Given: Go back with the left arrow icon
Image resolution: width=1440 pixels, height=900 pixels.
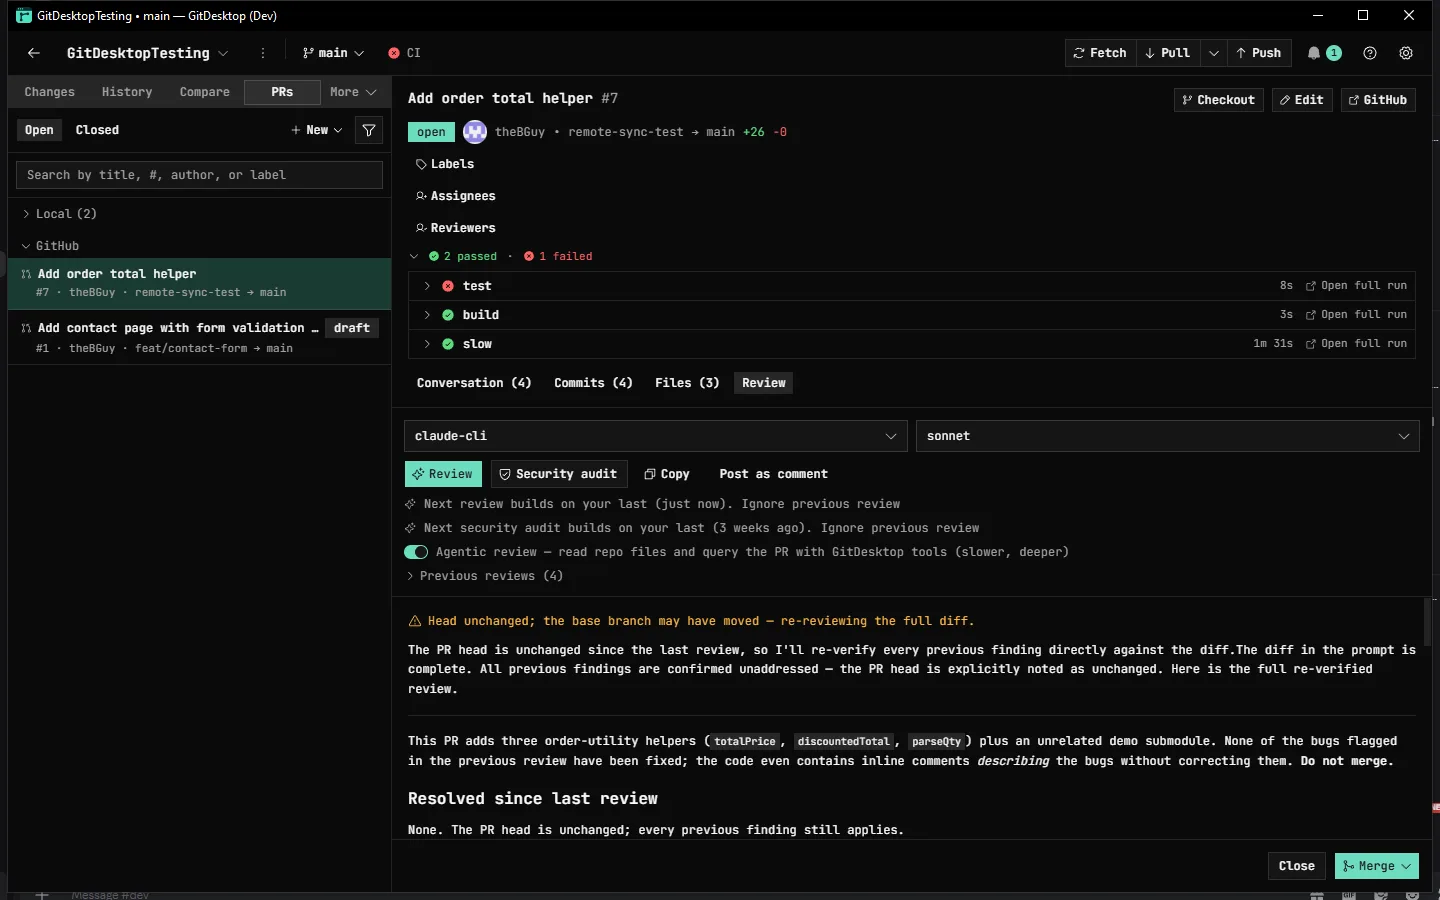Looking at the screenshot, I should (x=34, y=53).
